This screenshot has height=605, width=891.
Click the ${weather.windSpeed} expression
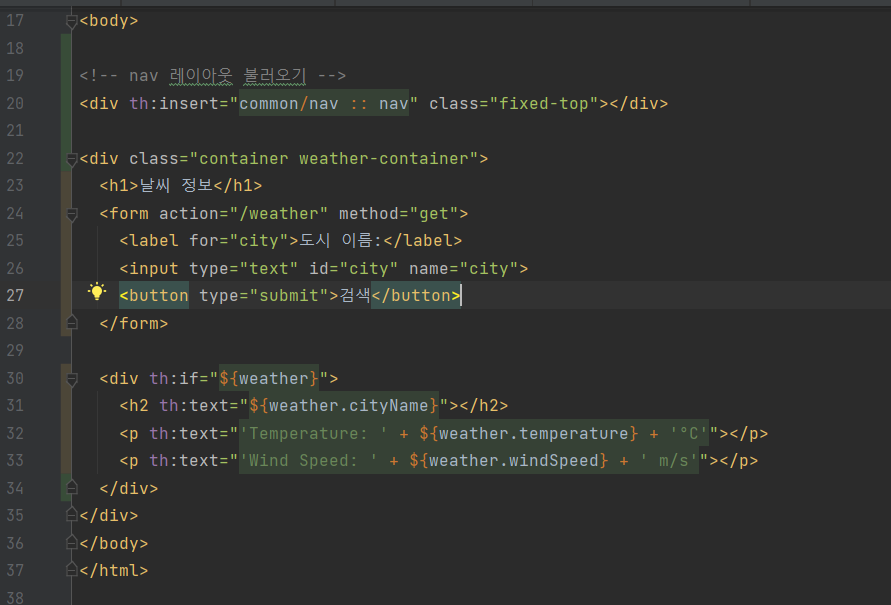tap(509, 461)
